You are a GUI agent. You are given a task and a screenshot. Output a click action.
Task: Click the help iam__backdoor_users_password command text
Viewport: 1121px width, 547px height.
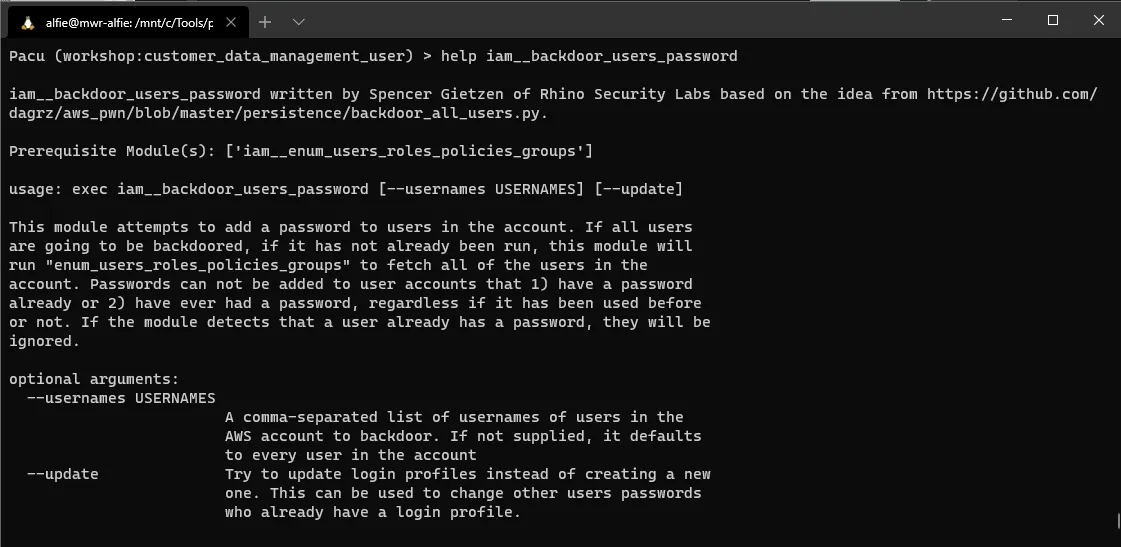[x=589, y=56]
